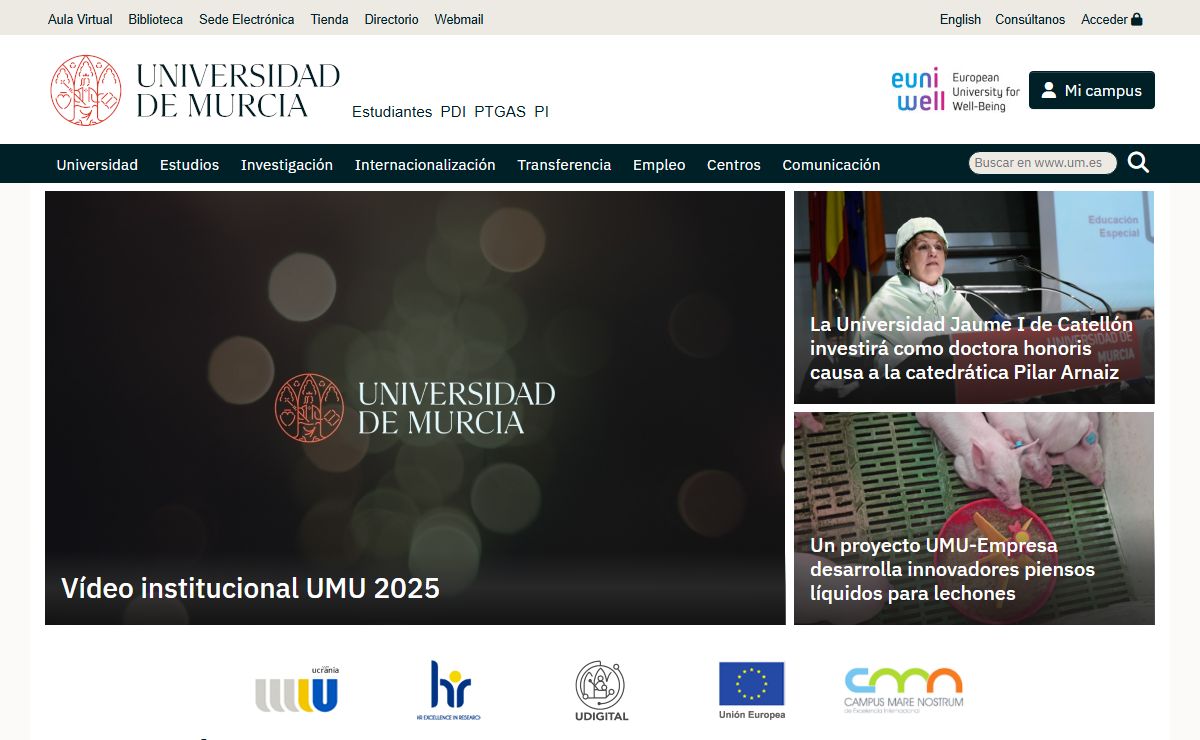Focus the Buscar en www.um.es search field
The width and height of the screenshot is (1200, 740).
(1043, 163)
